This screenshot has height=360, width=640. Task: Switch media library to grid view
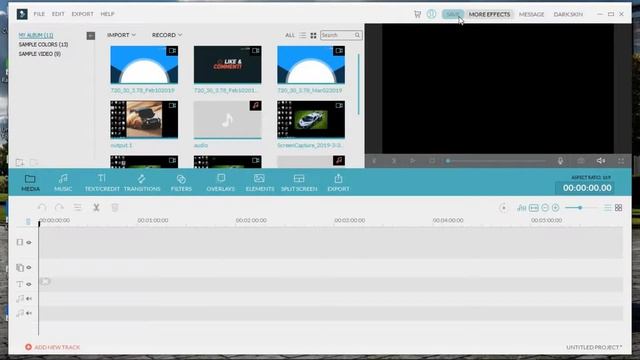(313, 36)
